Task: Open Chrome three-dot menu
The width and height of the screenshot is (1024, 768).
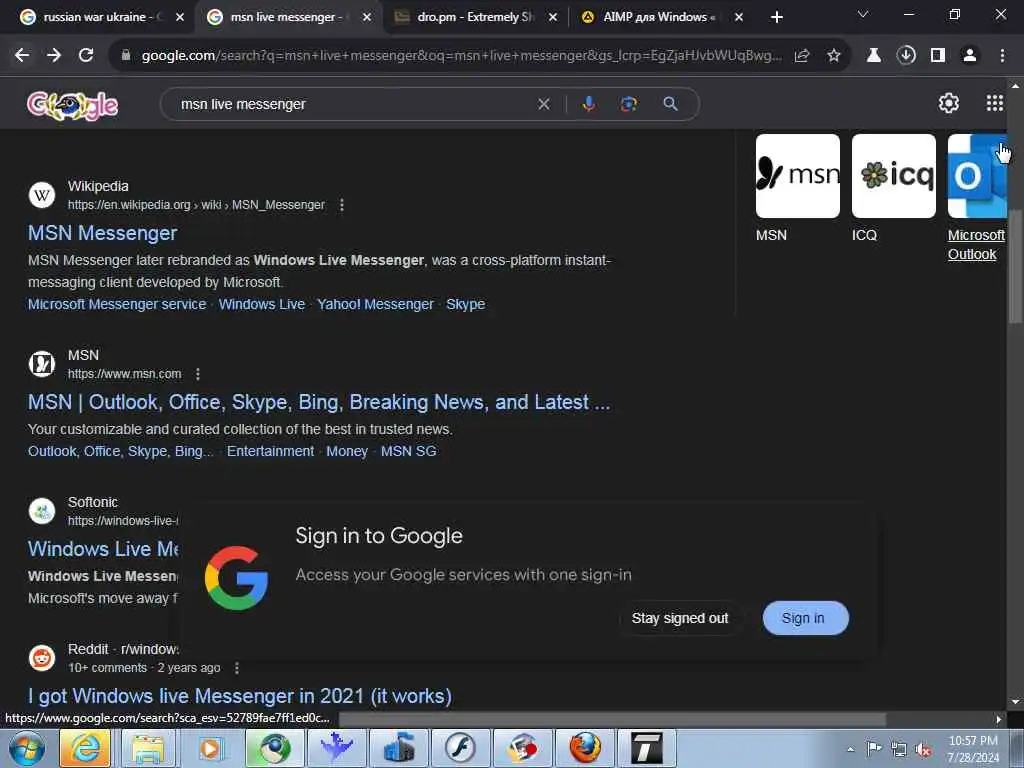Action: pos(1002,56)
